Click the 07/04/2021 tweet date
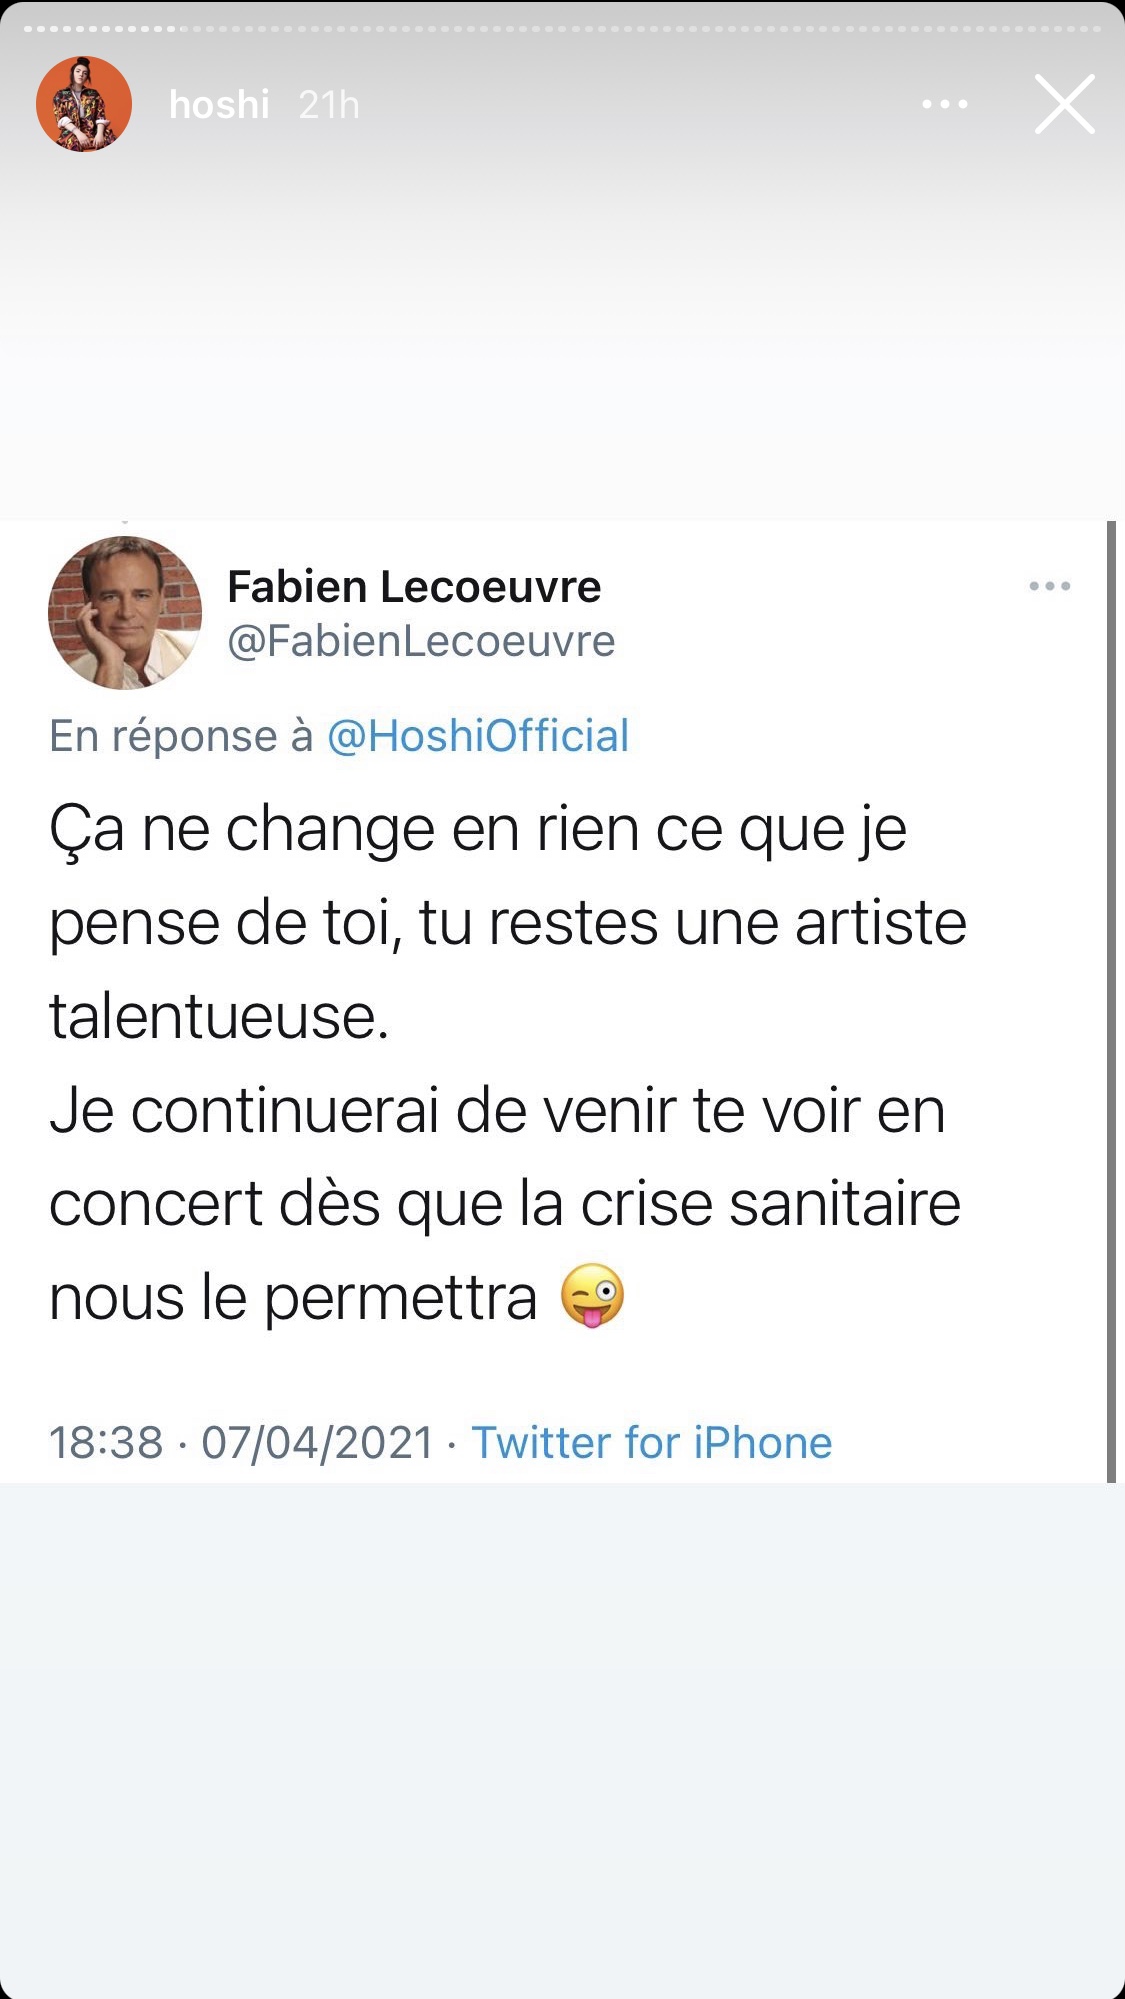The height and width of the screenshot is (1999, 1125). (x=317, y=1443)
